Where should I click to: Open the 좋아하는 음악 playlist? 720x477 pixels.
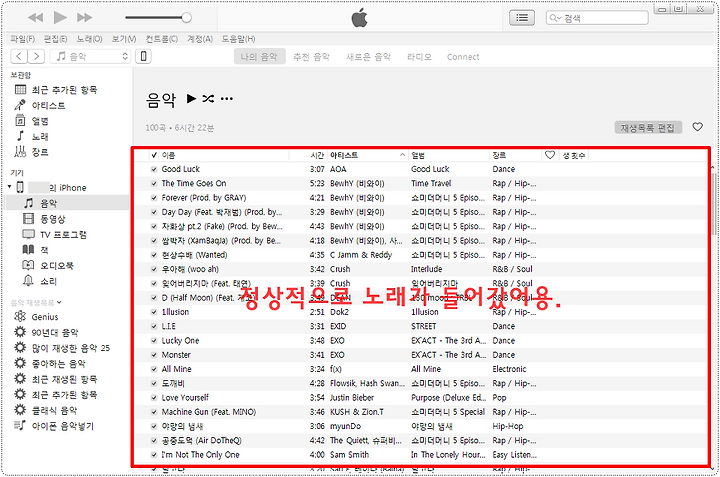click(58, 364)
